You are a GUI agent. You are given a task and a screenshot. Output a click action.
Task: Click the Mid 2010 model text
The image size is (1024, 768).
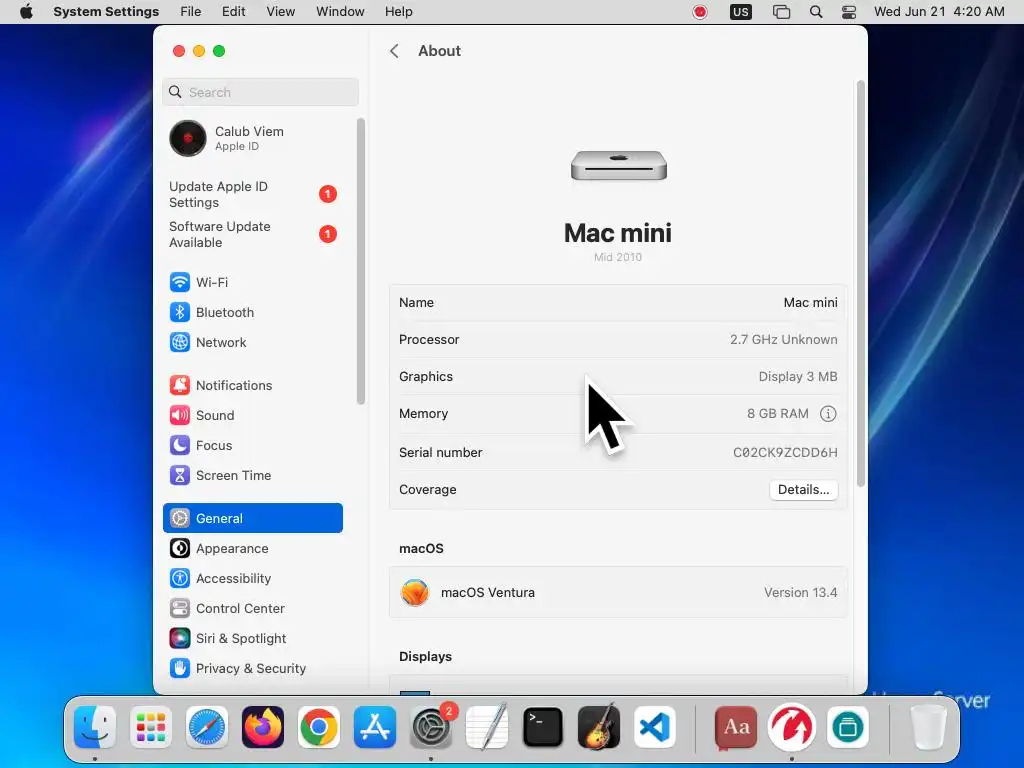pos(618,257)
